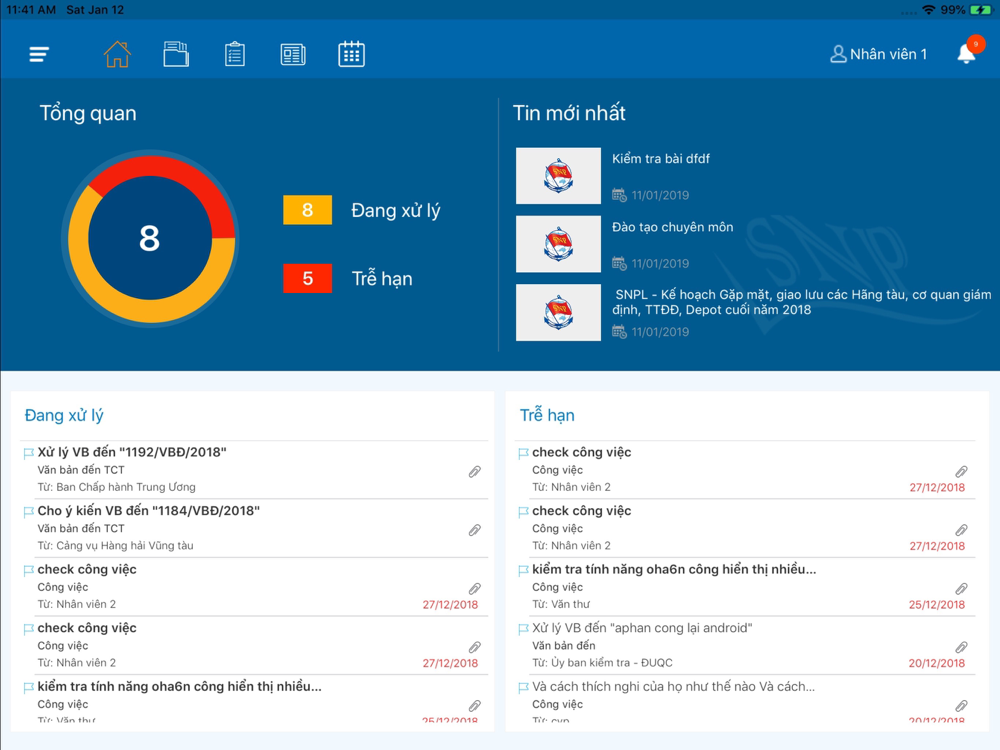1000x750 pixels.
Task: Tap the Home icon in toolbar
Action: 117,54
